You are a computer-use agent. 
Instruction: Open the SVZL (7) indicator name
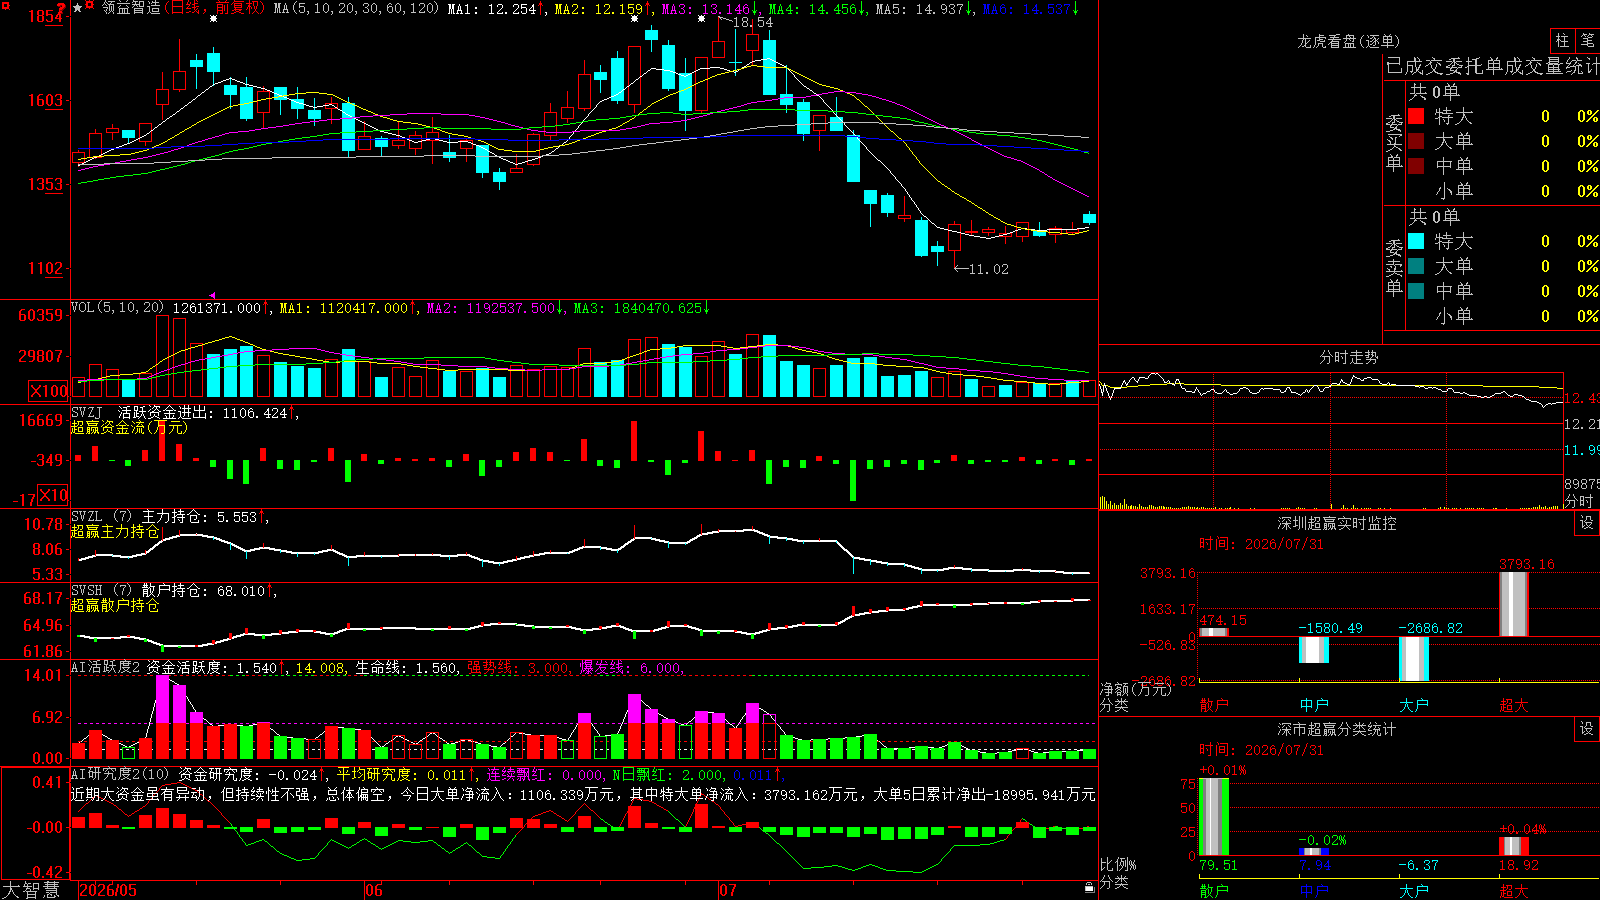[x=101, y=516]
